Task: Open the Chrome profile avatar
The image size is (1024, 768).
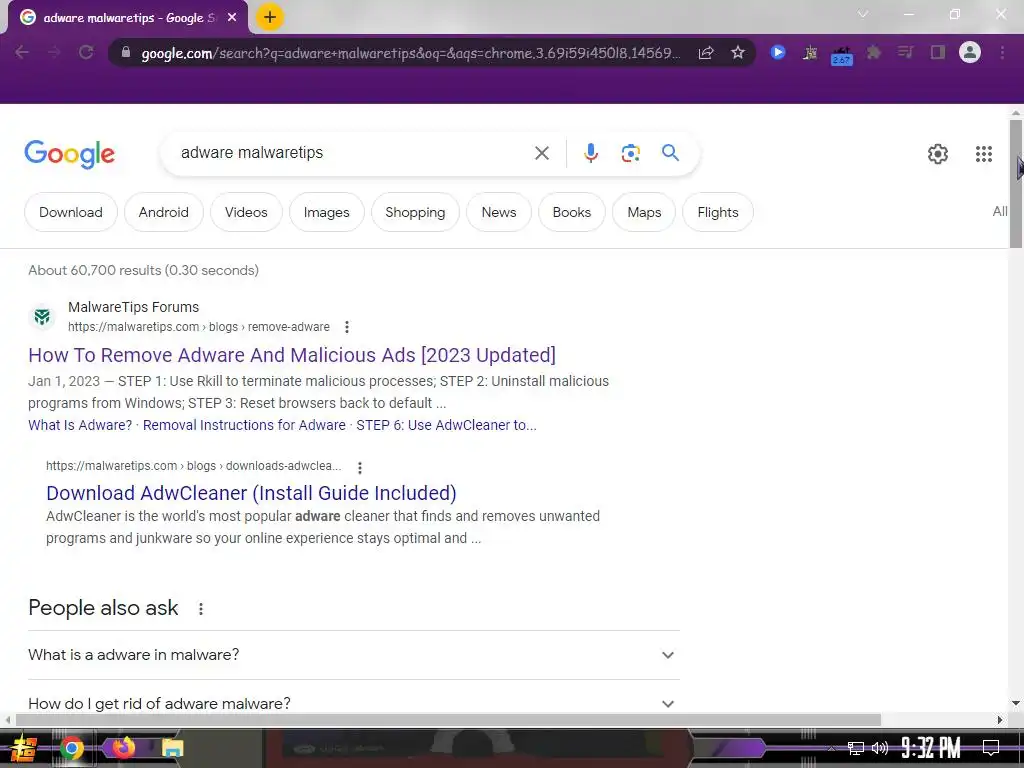Action: (970, 52)
